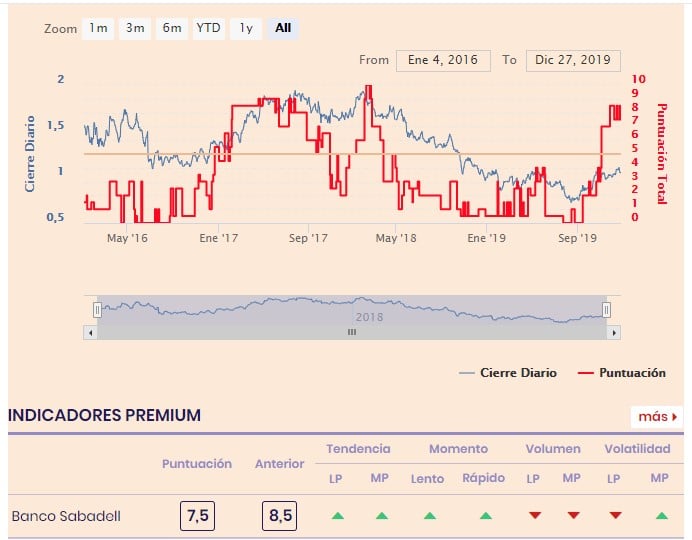
Task: Click the Volatilidad MP green up arrow
Action: tap(662, 516)
